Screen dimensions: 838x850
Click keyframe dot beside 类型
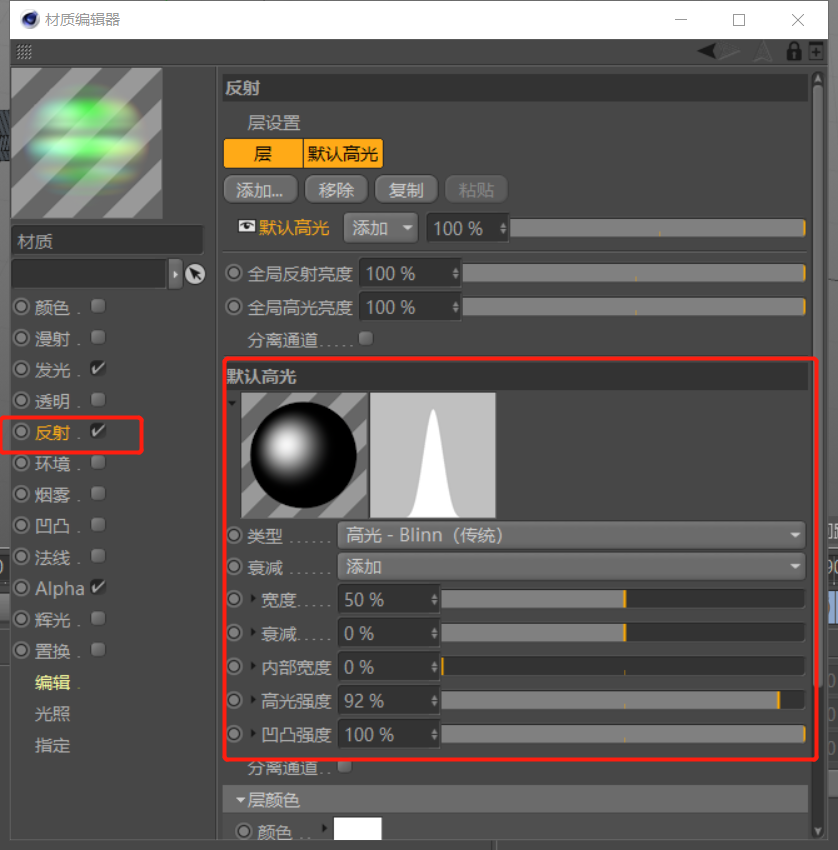[234, 535]
